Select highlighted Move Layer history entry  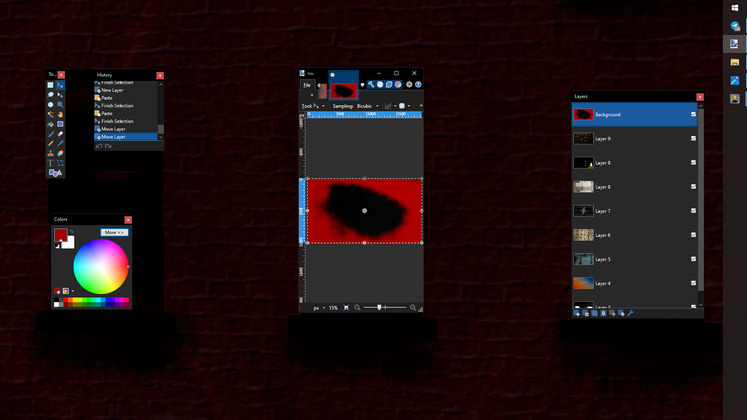[x=126, y=137]
